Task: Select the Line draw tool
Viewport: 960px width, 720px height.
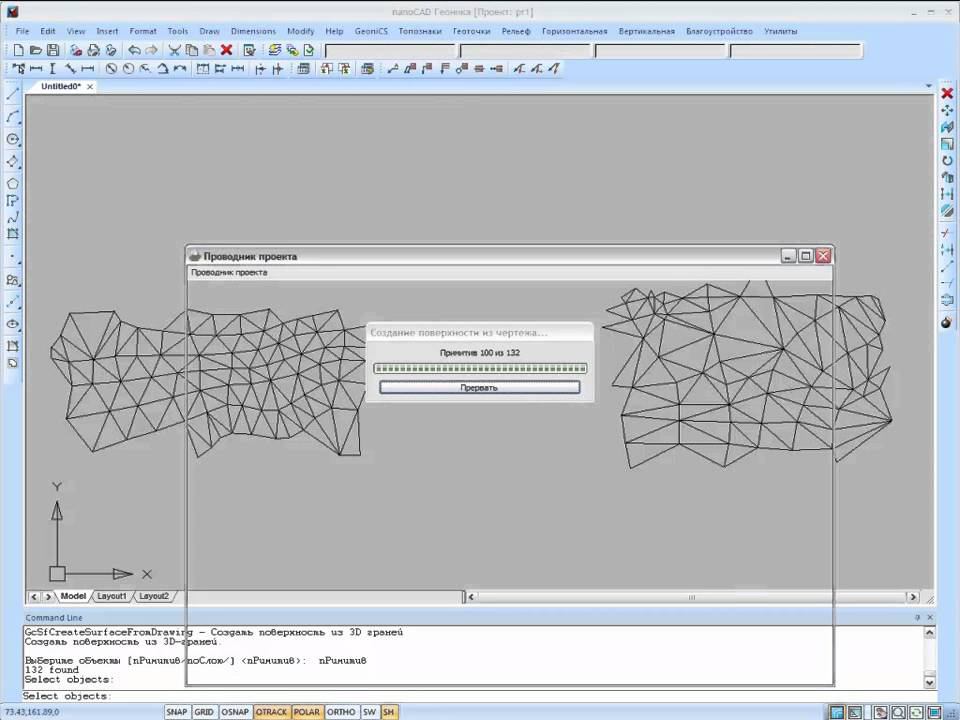Action: pos(13,94)
